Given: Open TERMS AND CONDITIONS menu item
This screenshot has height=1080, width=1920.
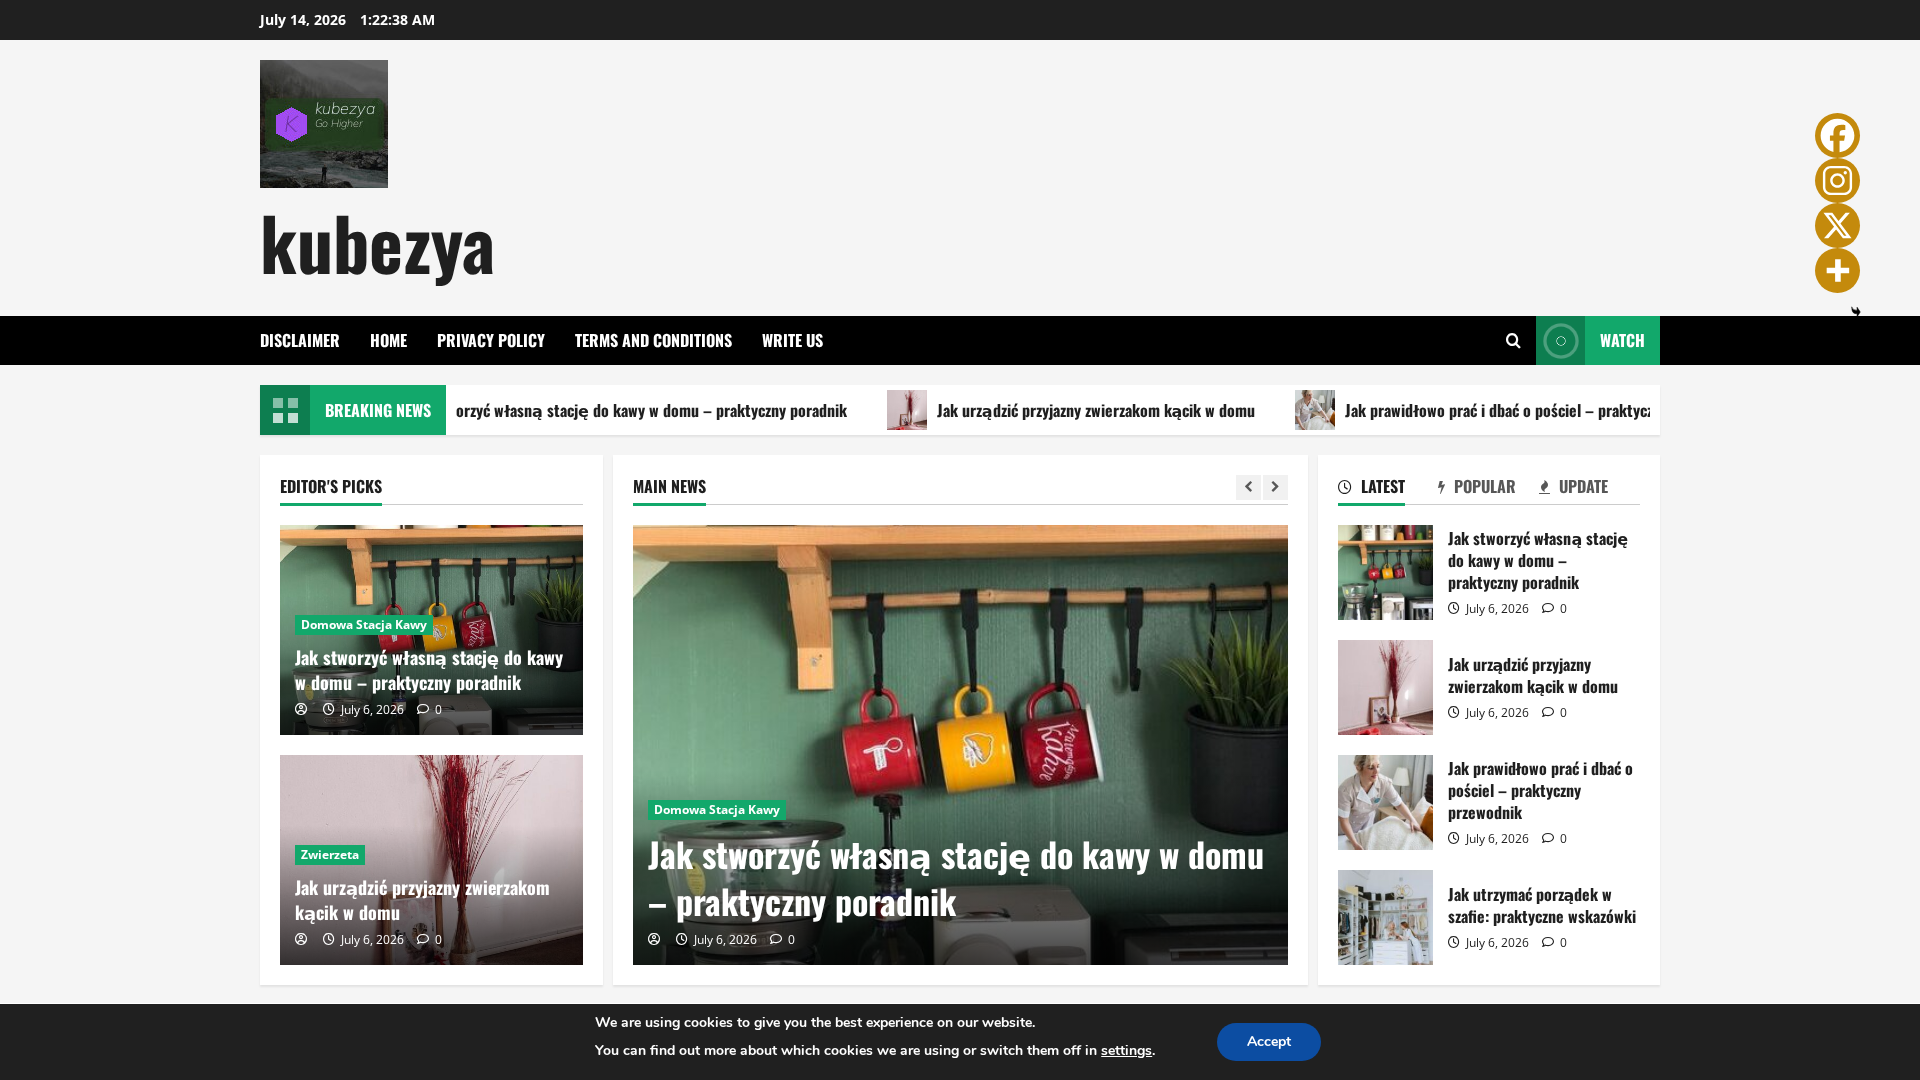Looking at the screenshot, I should coord(653,340).
